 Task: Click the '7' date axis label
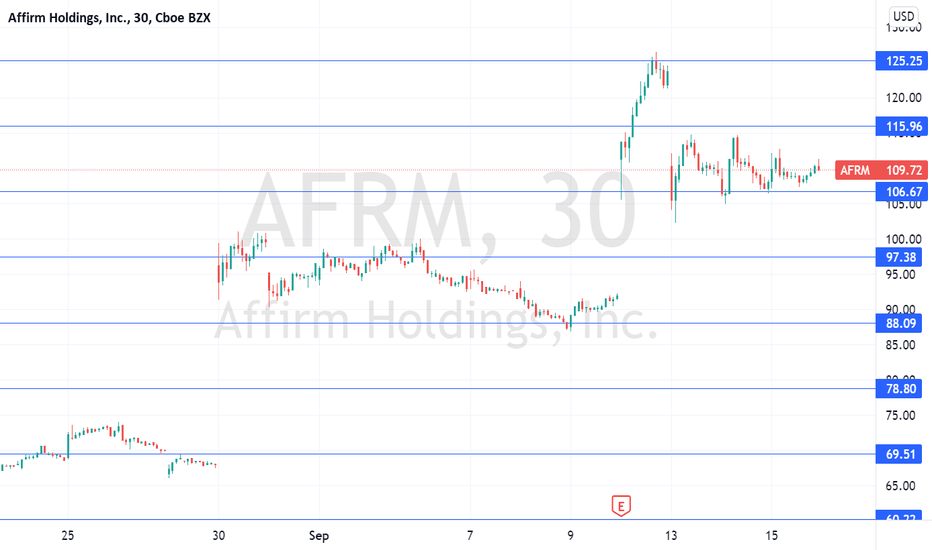coord(470,536)
